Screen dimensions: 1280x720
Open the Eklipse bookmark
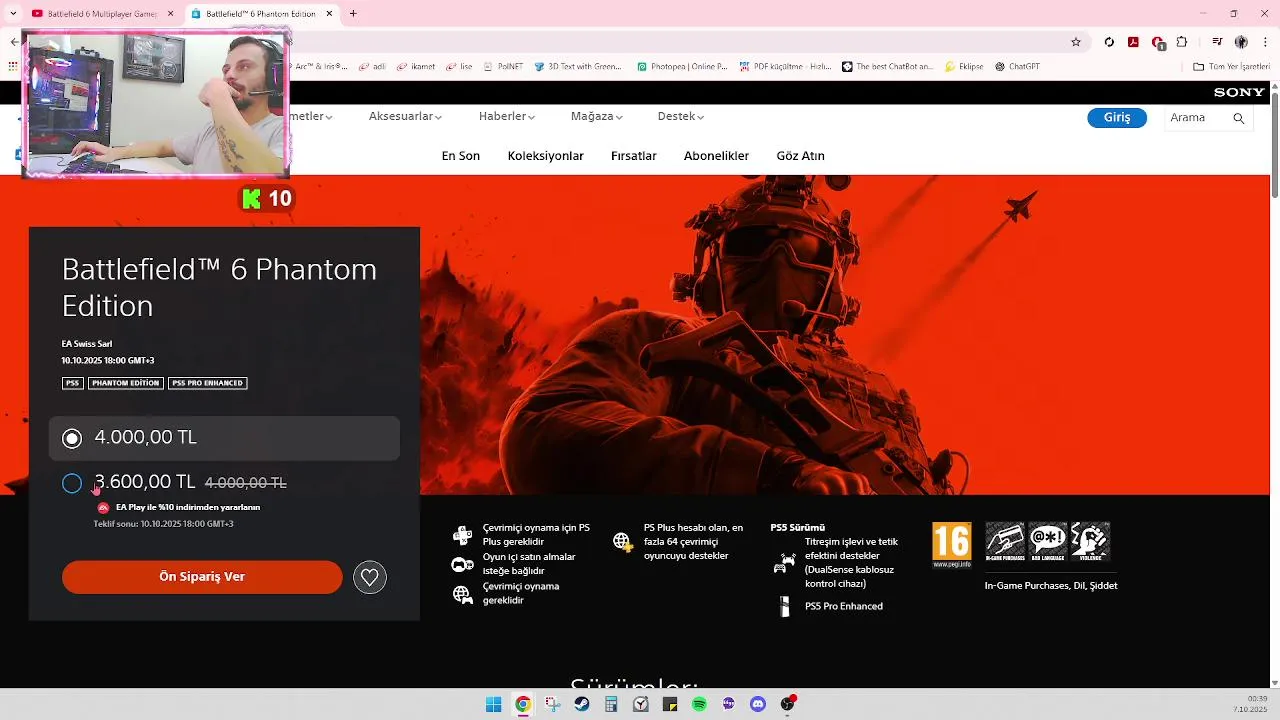coord(964,67)
